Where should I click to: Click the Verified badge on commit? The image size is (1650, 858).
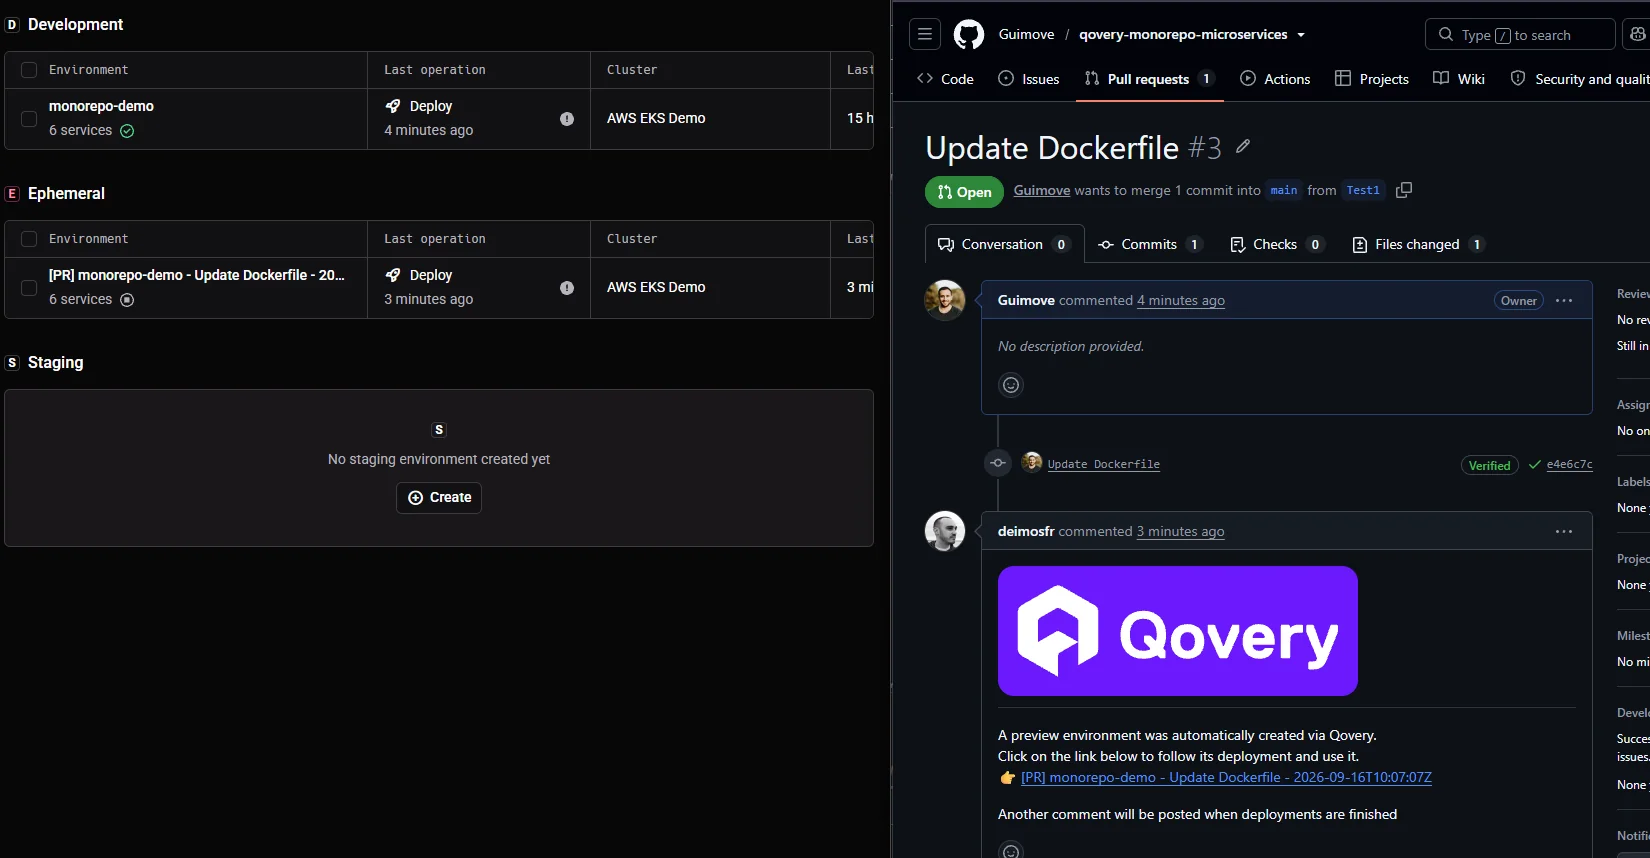tap(1489, 465)
